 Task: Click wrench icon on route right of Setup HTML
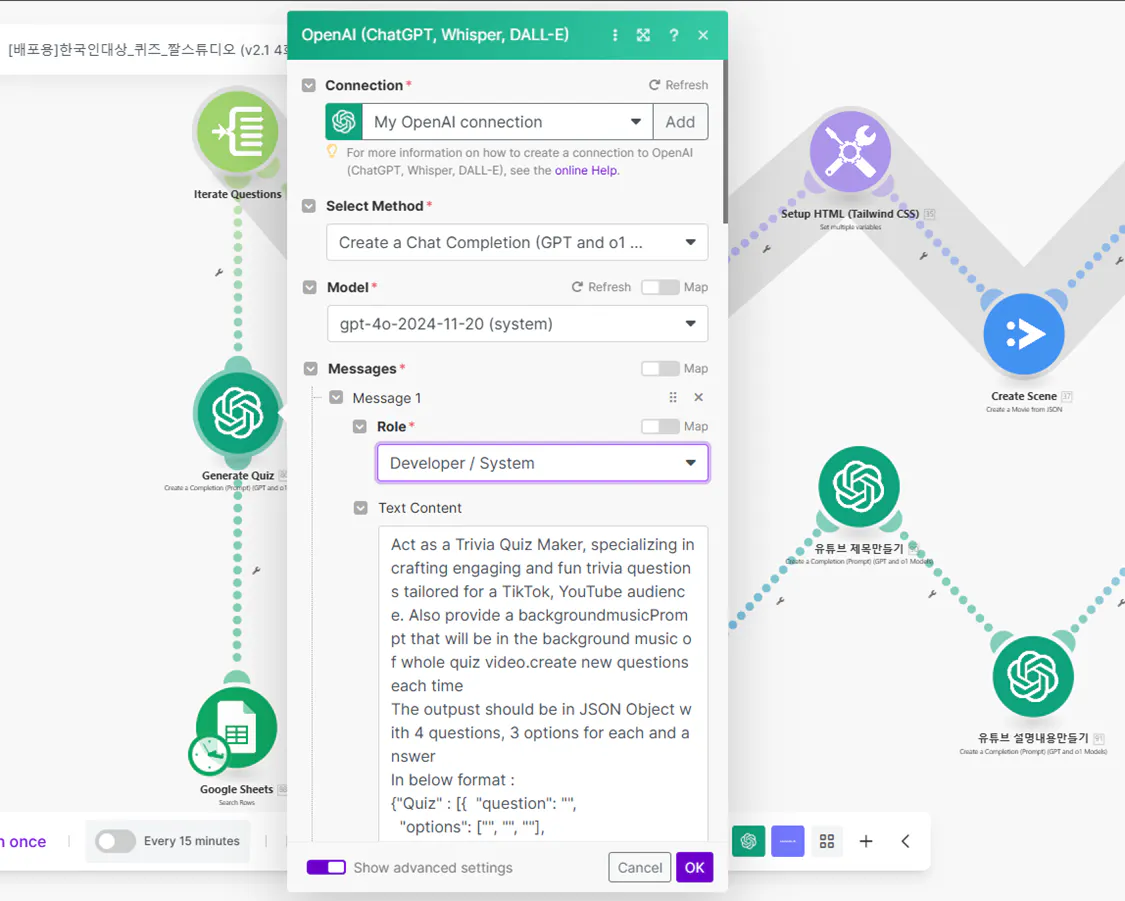pyautogui.click(x=923, y=256)
